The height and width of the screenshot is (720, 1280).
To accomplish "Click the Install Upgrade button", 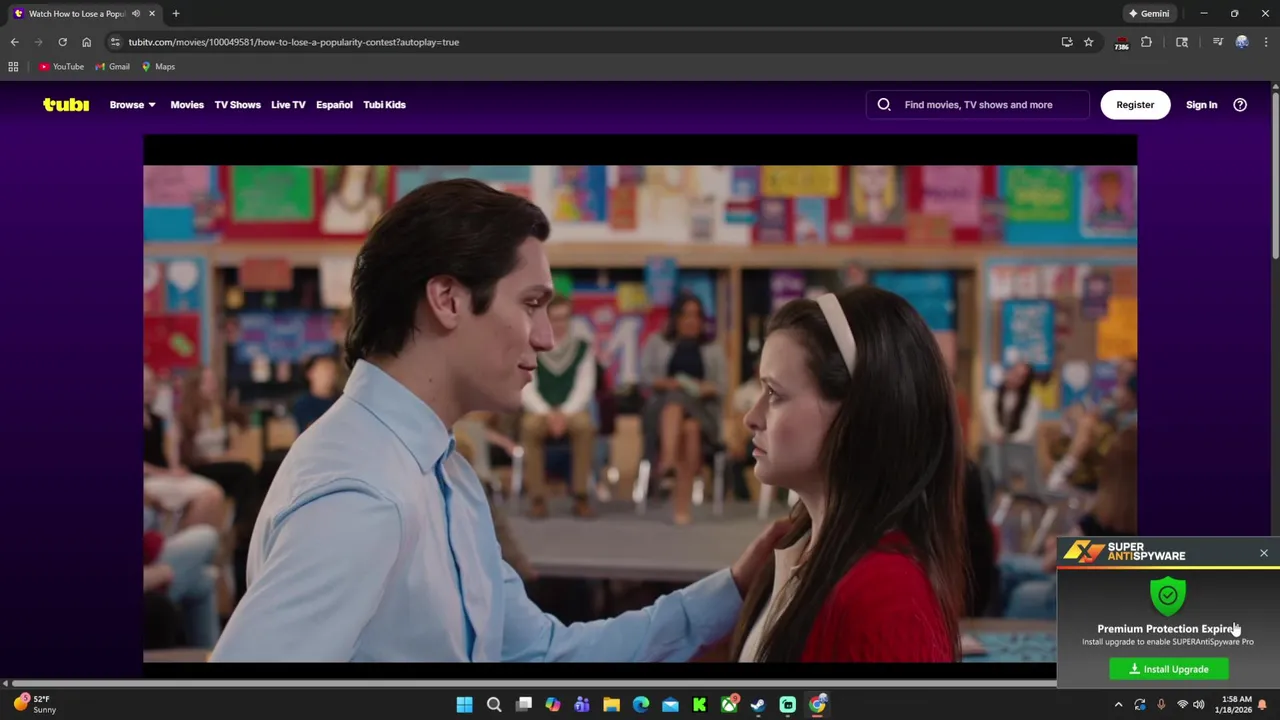I will [x=1168, y=669].
